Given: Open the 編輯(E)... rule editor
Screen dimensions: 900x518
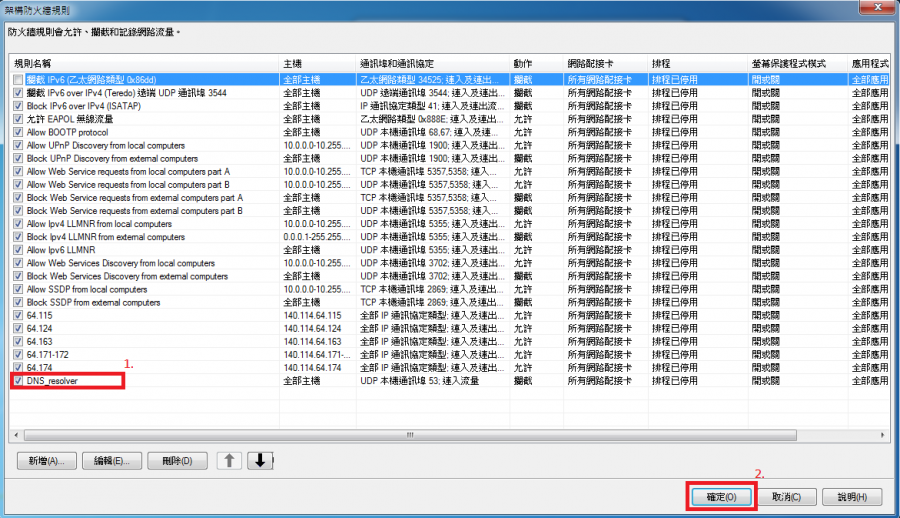Looking at the screenshot, I should tap(111, 461).
